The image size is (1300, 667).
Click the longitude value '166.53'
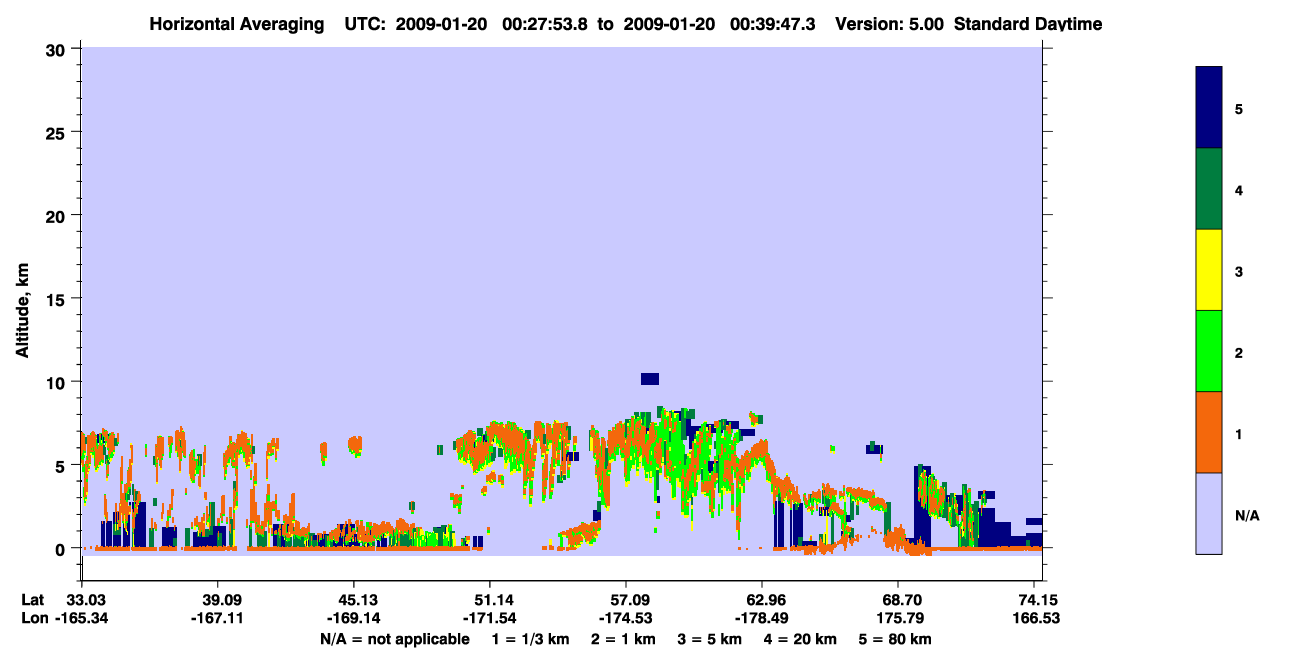(x=1037, y=619)
